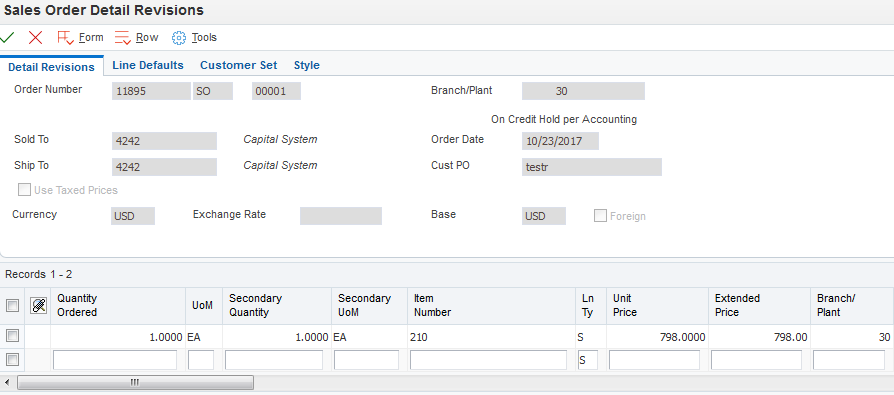894x395 pixels.
Task: Click the Order Number field 11895
Action: pos(151,91)
